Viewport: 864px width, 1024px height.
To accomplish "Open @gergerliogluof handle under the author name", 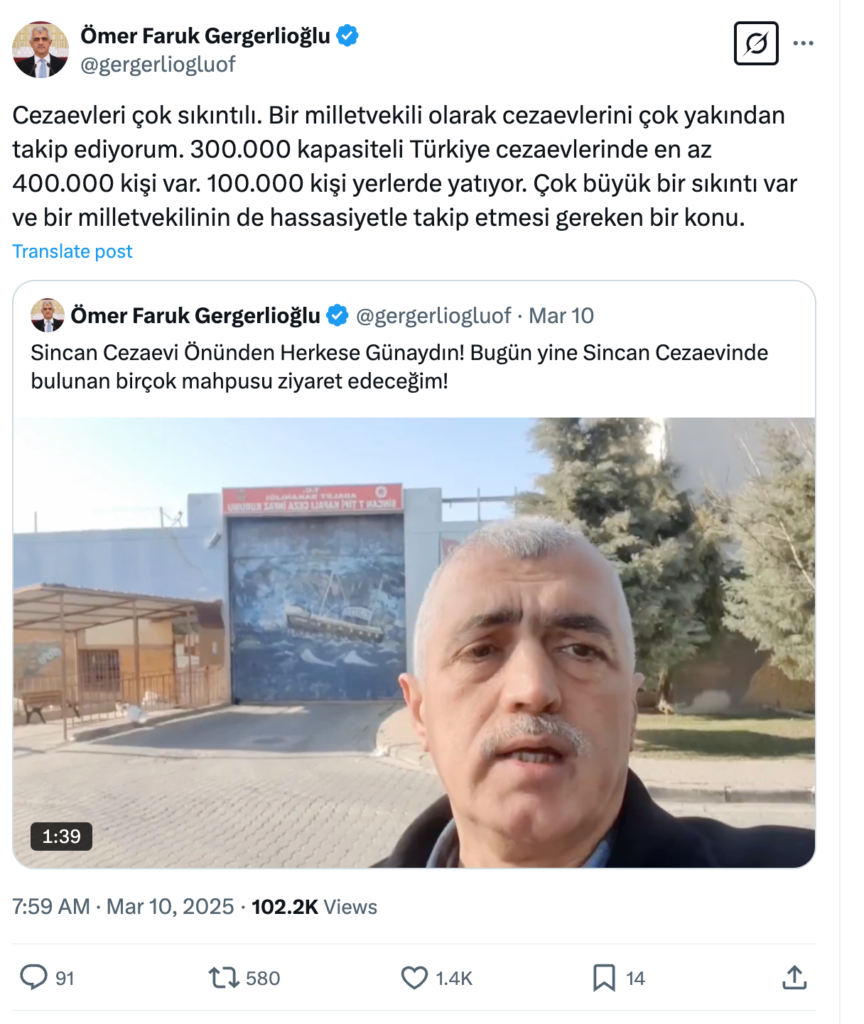I will point(157,65).
